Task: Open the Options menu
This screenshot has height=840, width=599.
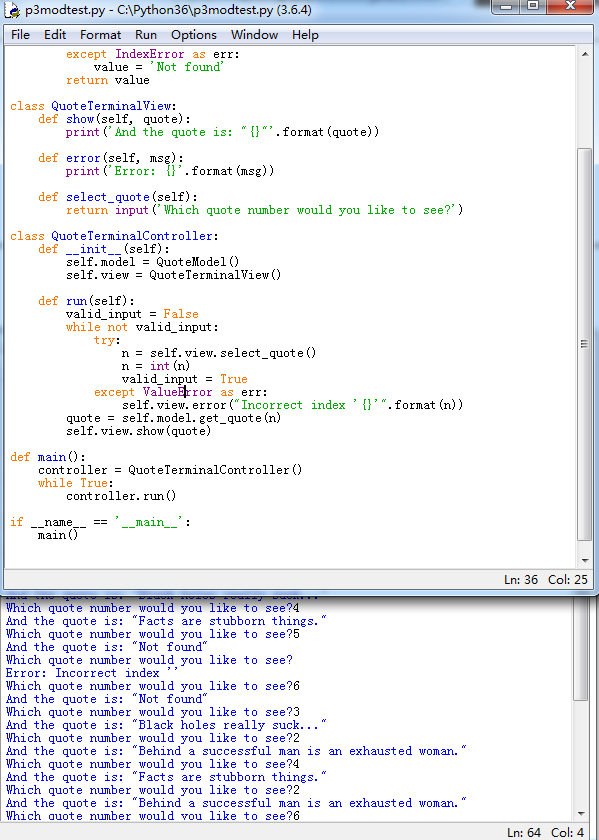Action: (193, 35)
